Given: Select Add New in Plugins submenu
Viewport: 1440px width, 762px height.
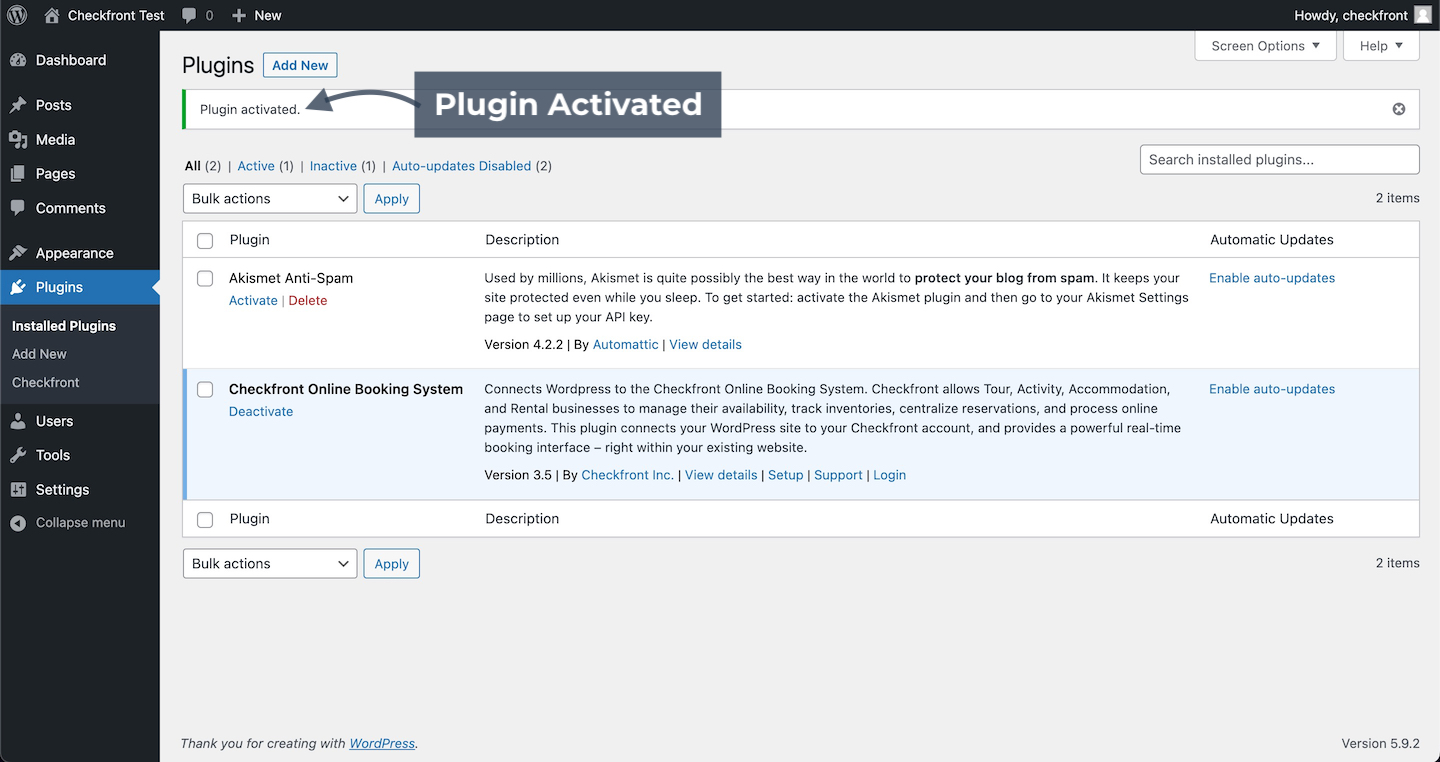Looking at the screenshot, I should pyautogui.click(x=39, y=354).
